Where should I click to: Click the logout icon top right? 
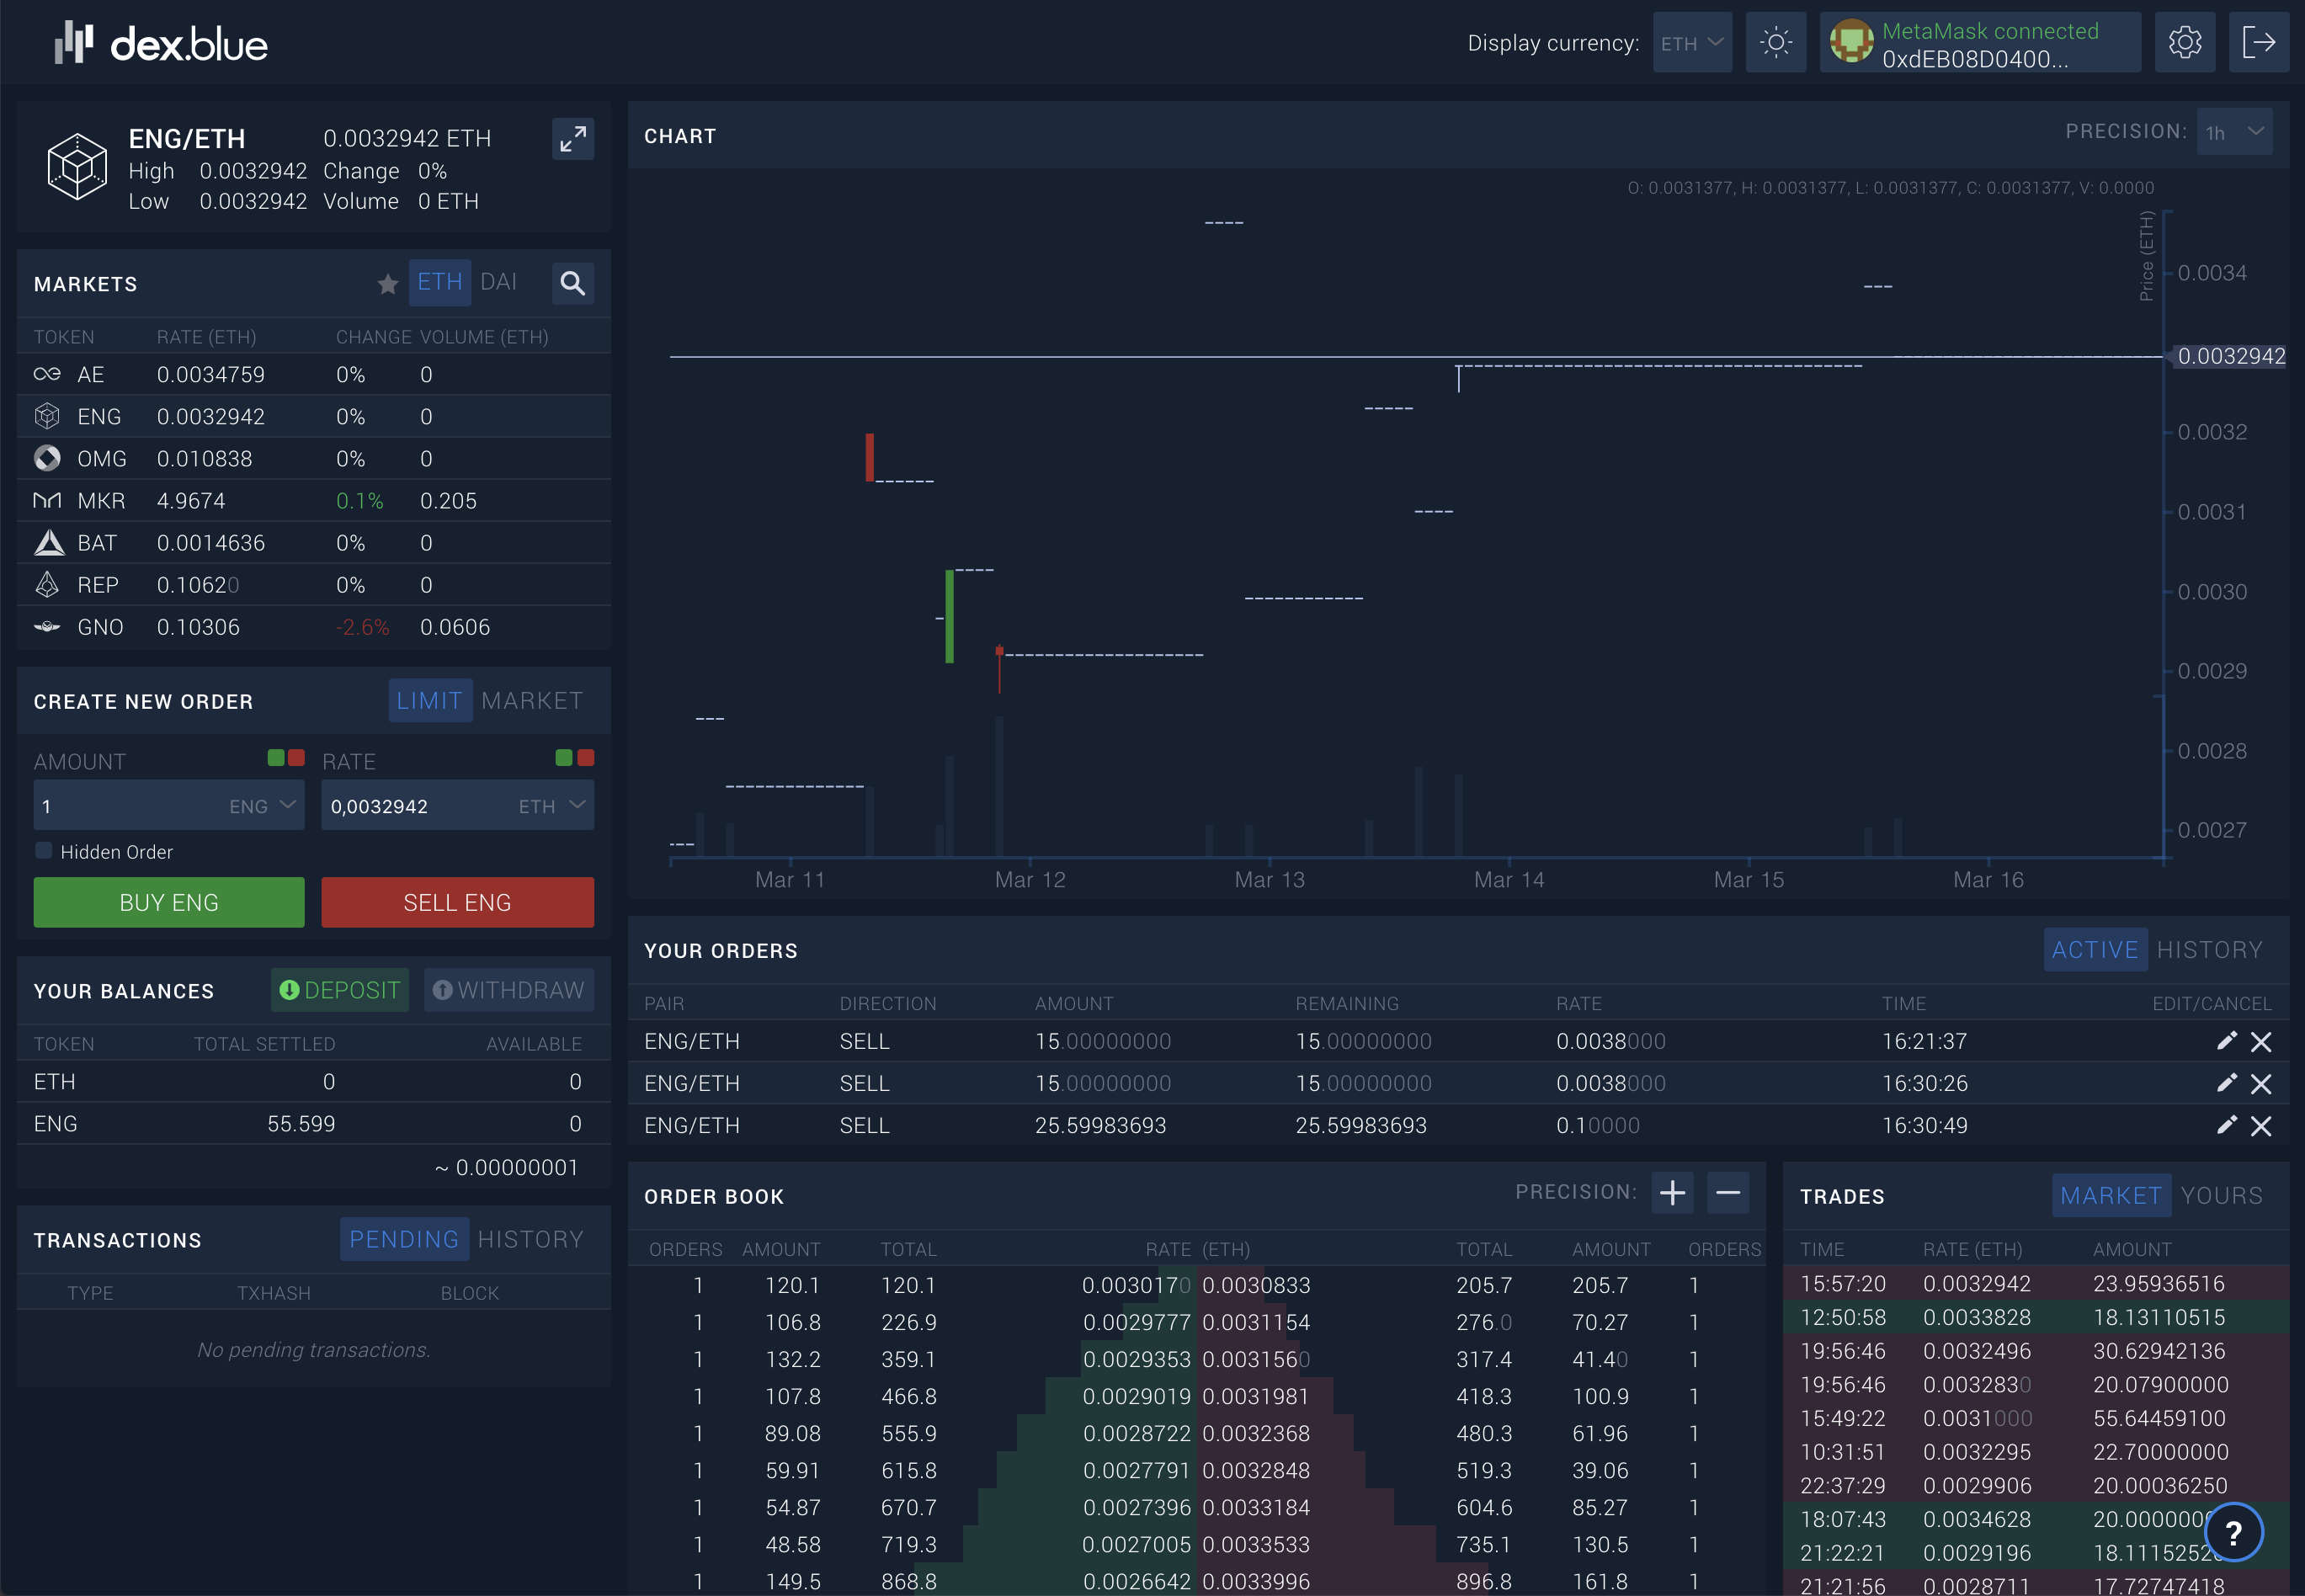2259,42
